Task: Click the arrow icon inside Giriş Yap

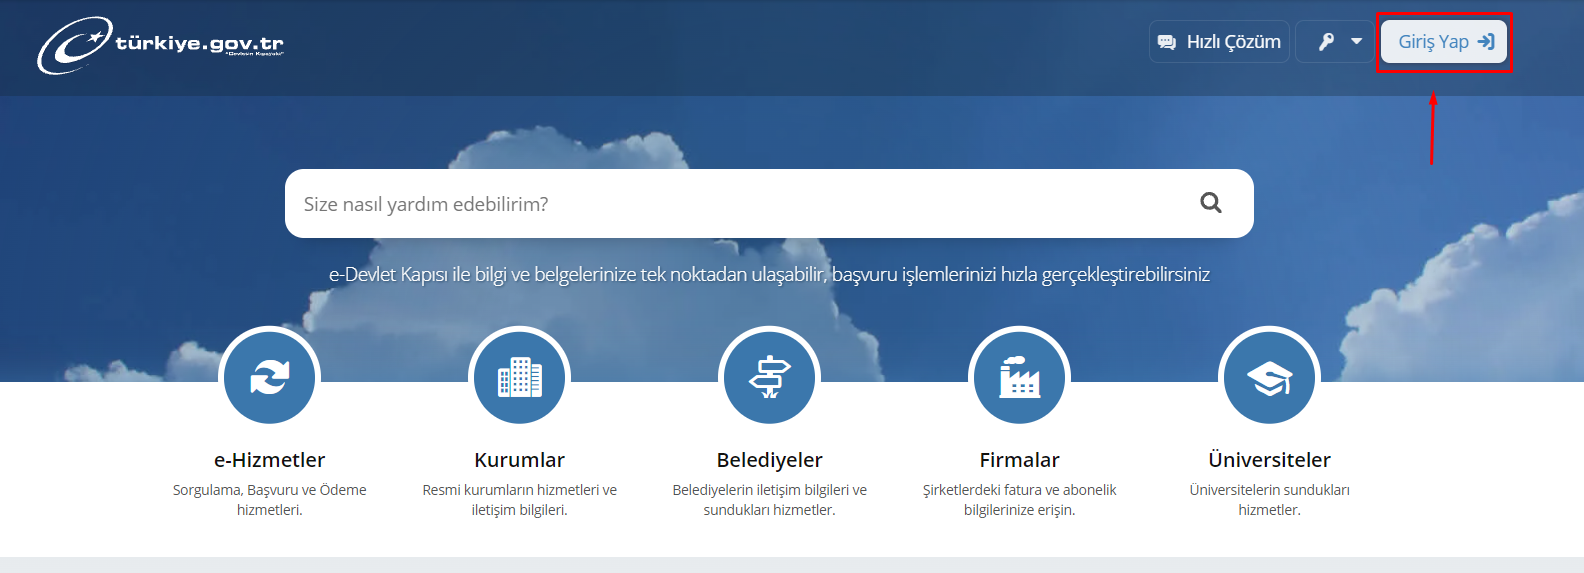Action: tap(1486, 42)
